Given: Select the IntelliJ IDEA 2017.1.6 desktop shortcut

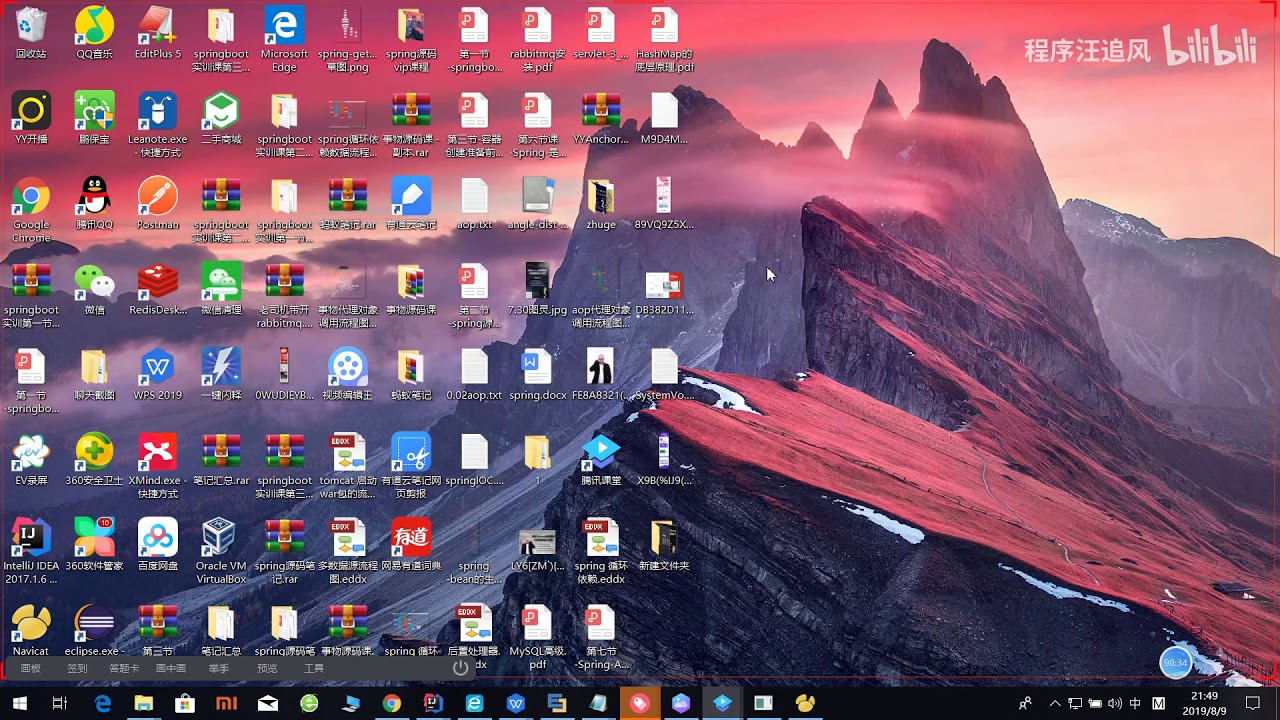Looking at the screenshot, I should pos(31,551).
